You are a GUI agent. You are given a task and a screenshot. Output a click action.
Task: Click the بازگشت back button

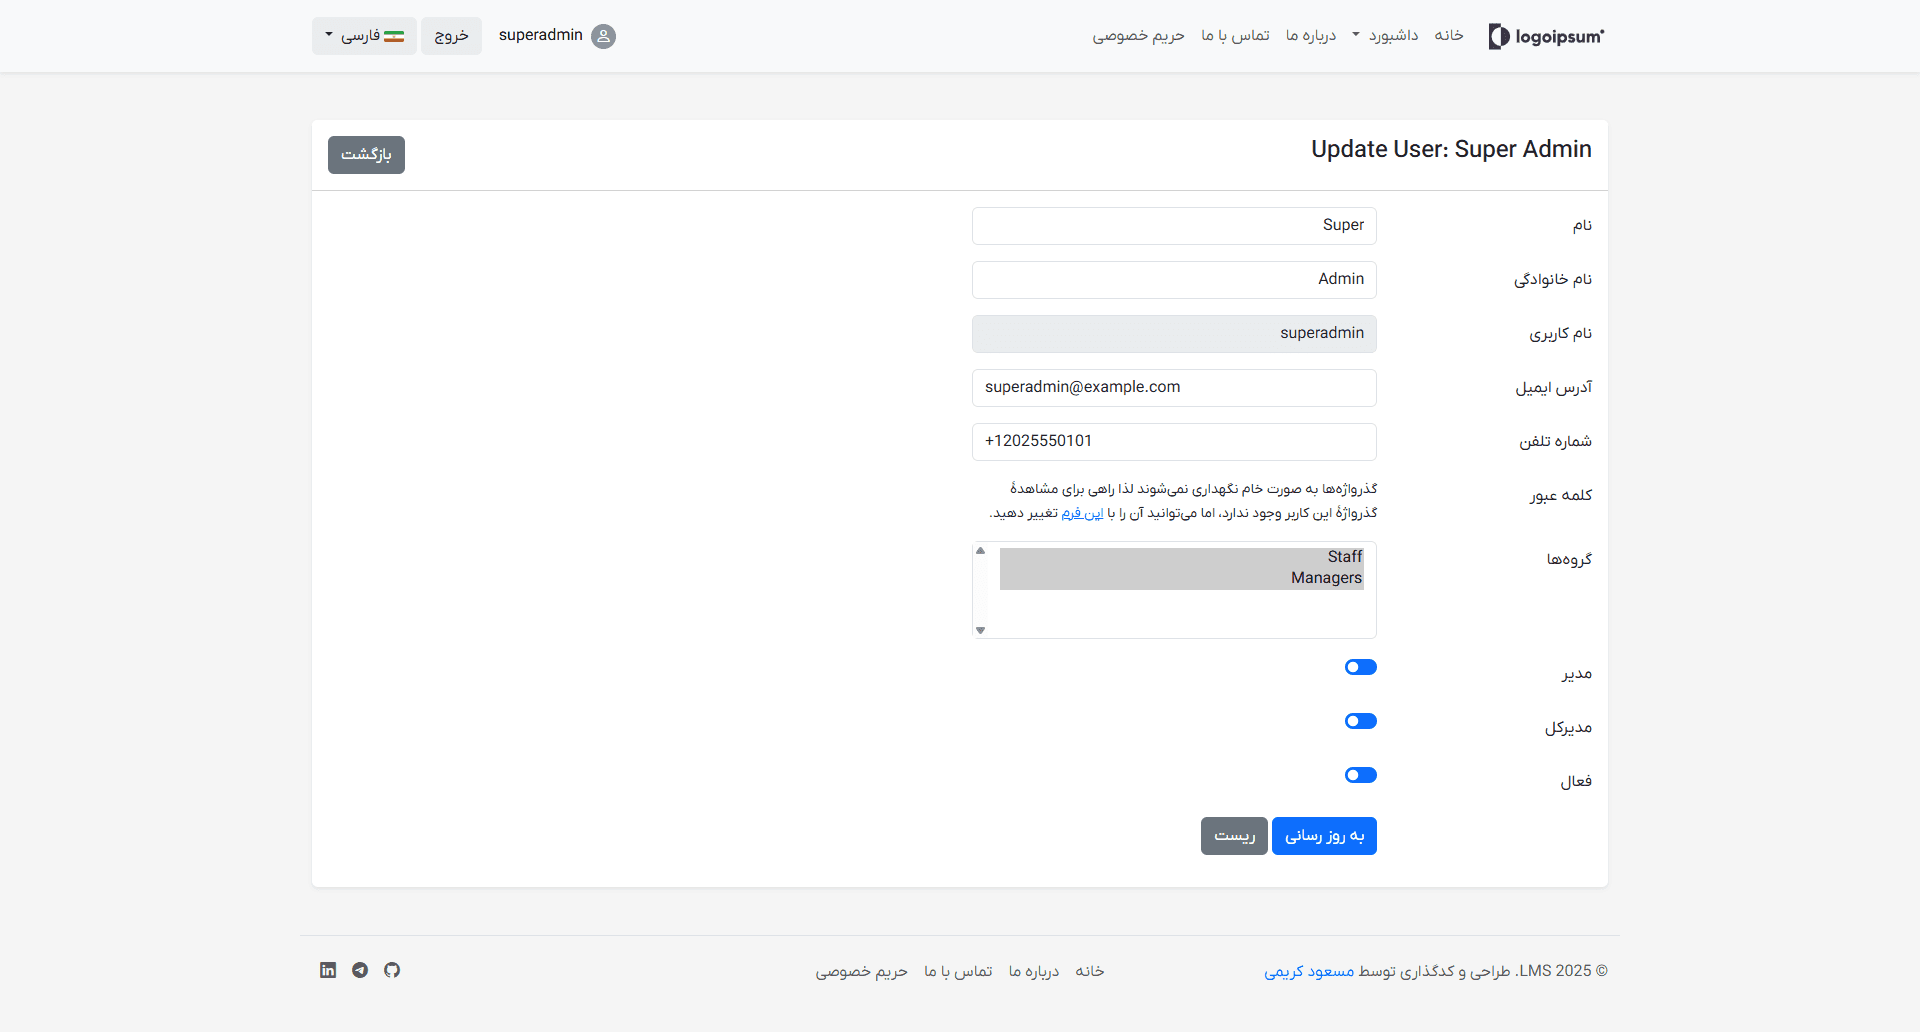point(366,155)
